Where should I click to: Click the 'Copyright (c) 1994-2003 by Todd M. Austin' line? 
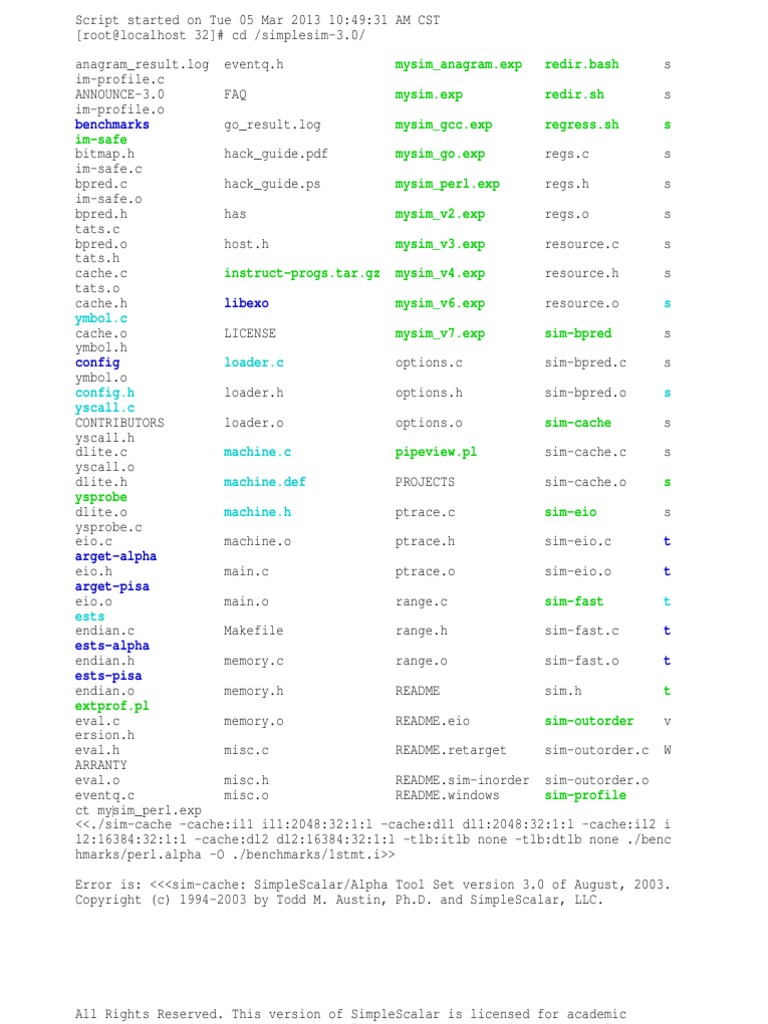(339, 900)
